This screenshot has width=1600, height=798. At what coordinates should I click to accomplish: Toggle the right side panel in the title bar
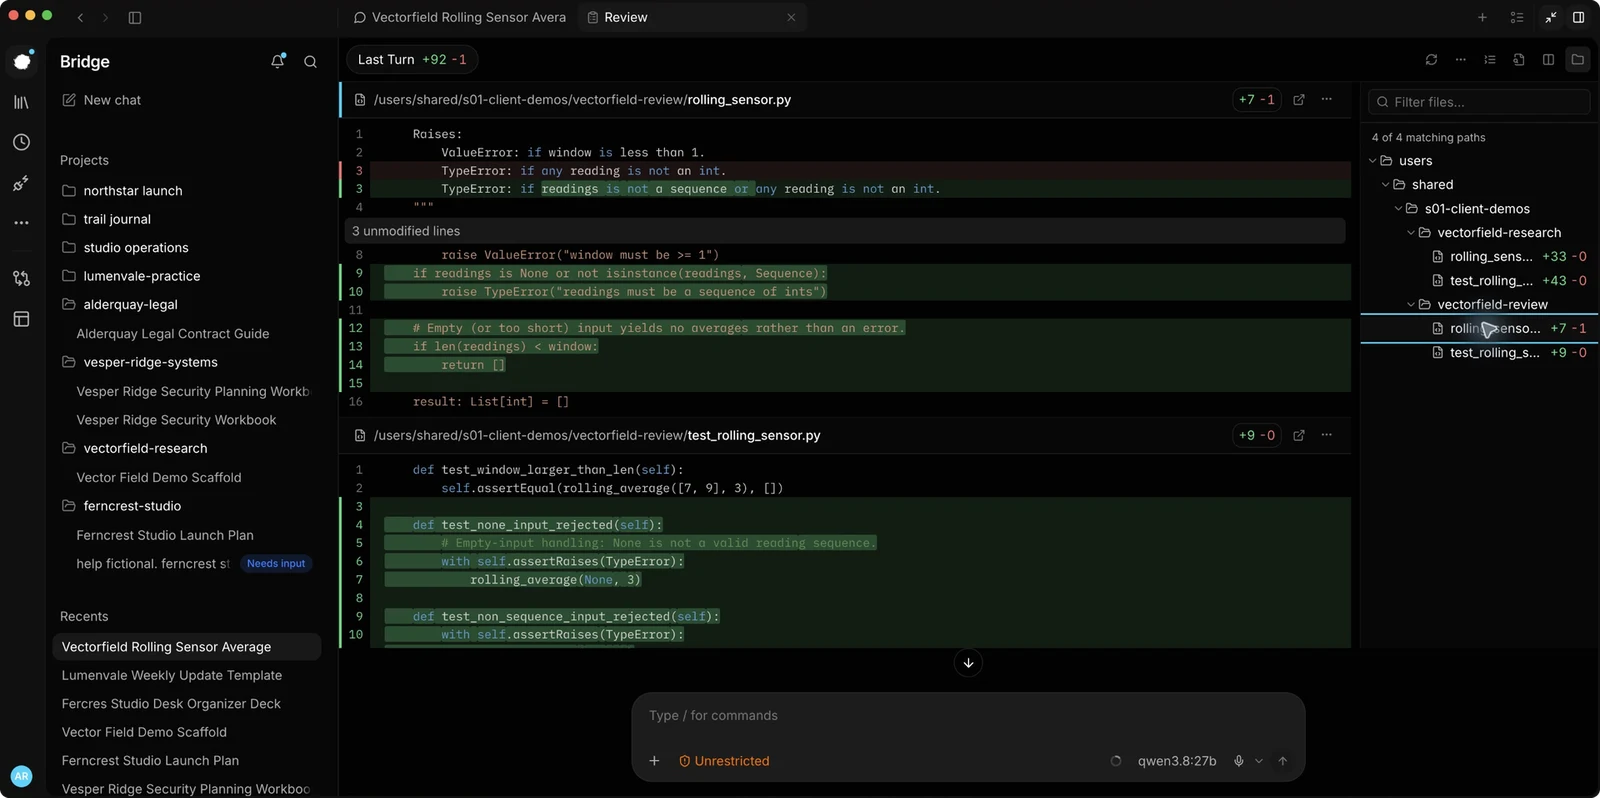pyautogui.click(x=1578, y=17)
